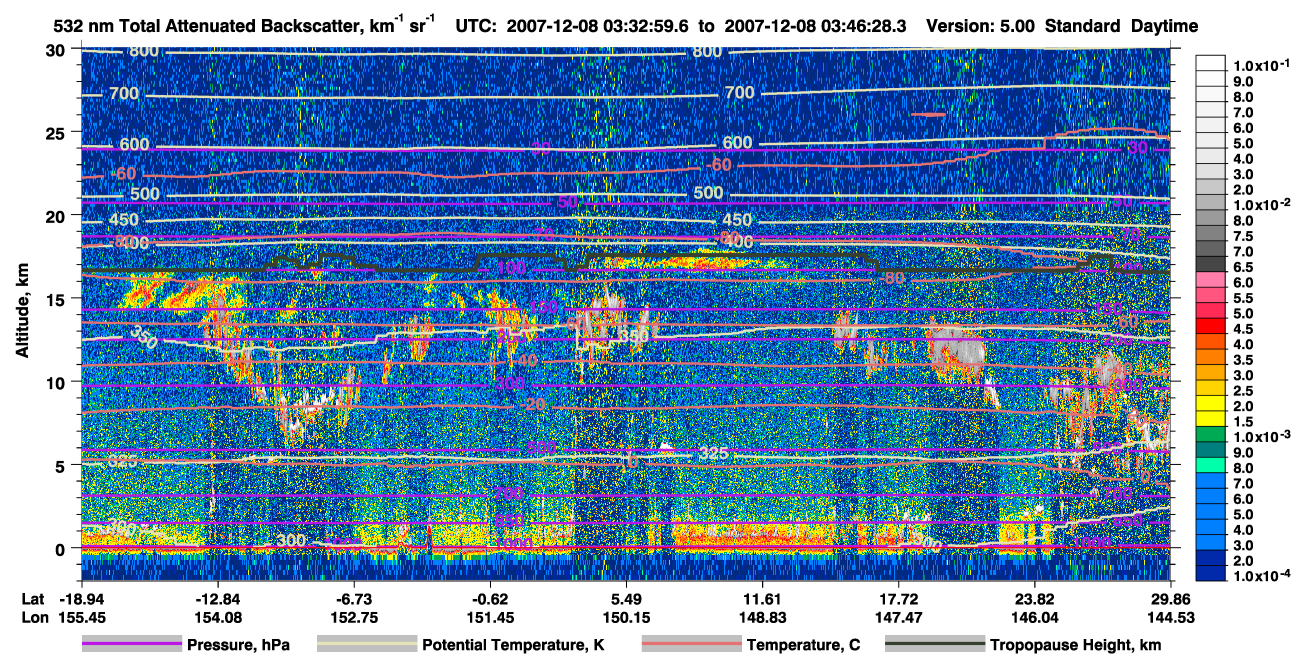Click latitude value 17.72
Screen dimensions: 1300x667
point(899,598)
